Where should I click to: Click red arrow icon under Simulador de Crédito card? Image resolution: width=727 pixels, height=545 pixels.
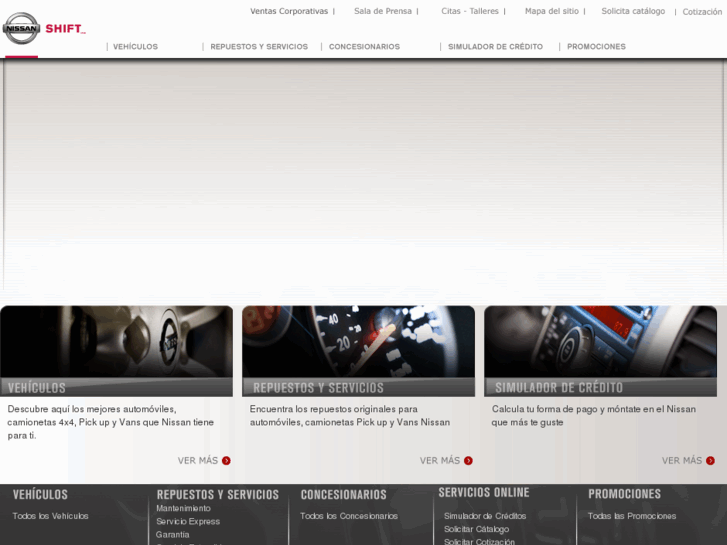pyautogui.click(x=710, y=461)
